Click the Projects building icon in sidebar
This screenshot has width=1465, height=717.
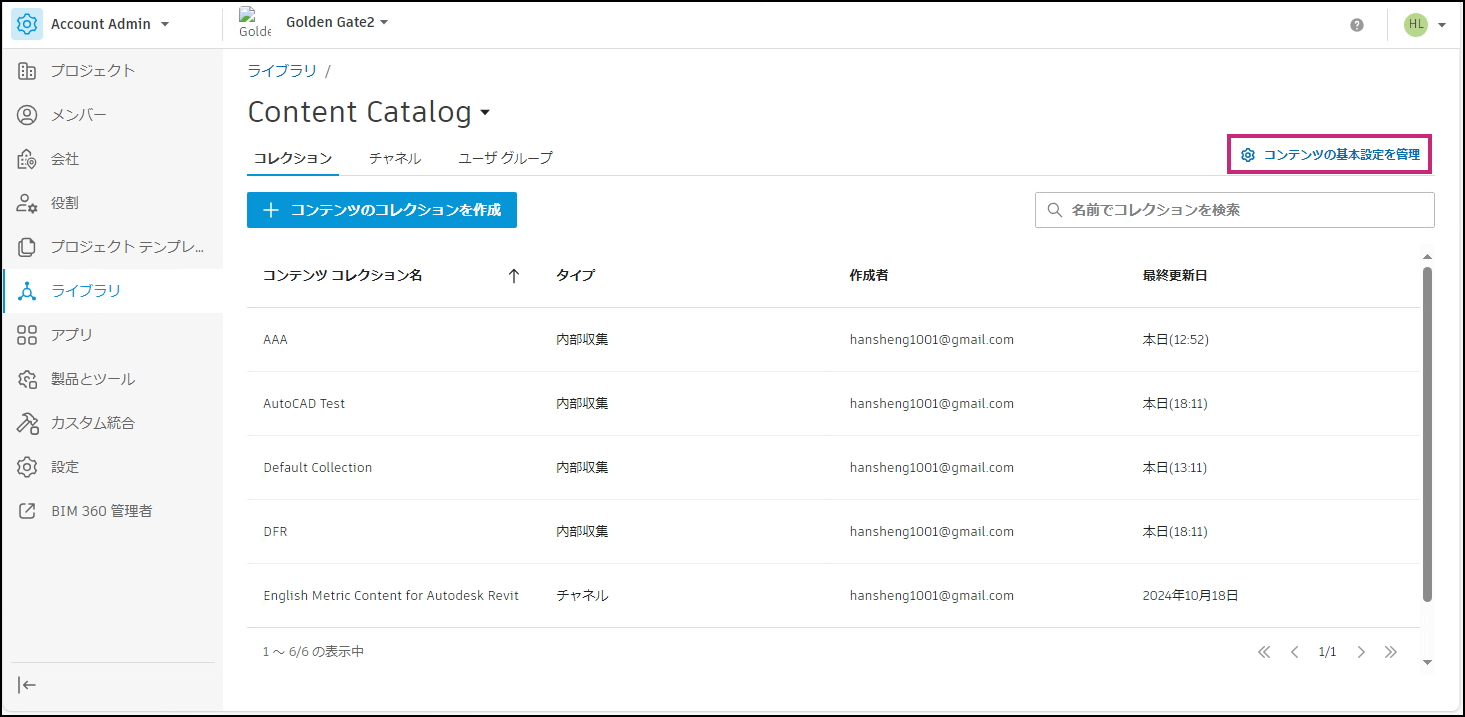coord(28,71)
